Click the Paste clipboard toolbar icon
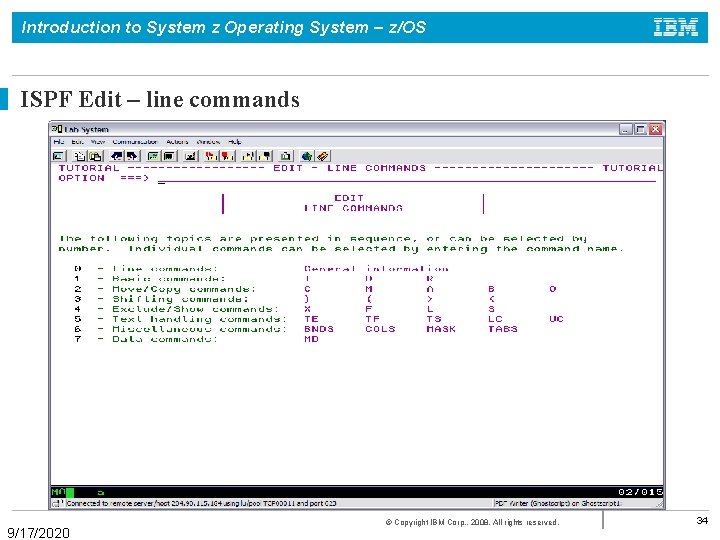This screenshot has height=540, width=720. coord(95,156)
